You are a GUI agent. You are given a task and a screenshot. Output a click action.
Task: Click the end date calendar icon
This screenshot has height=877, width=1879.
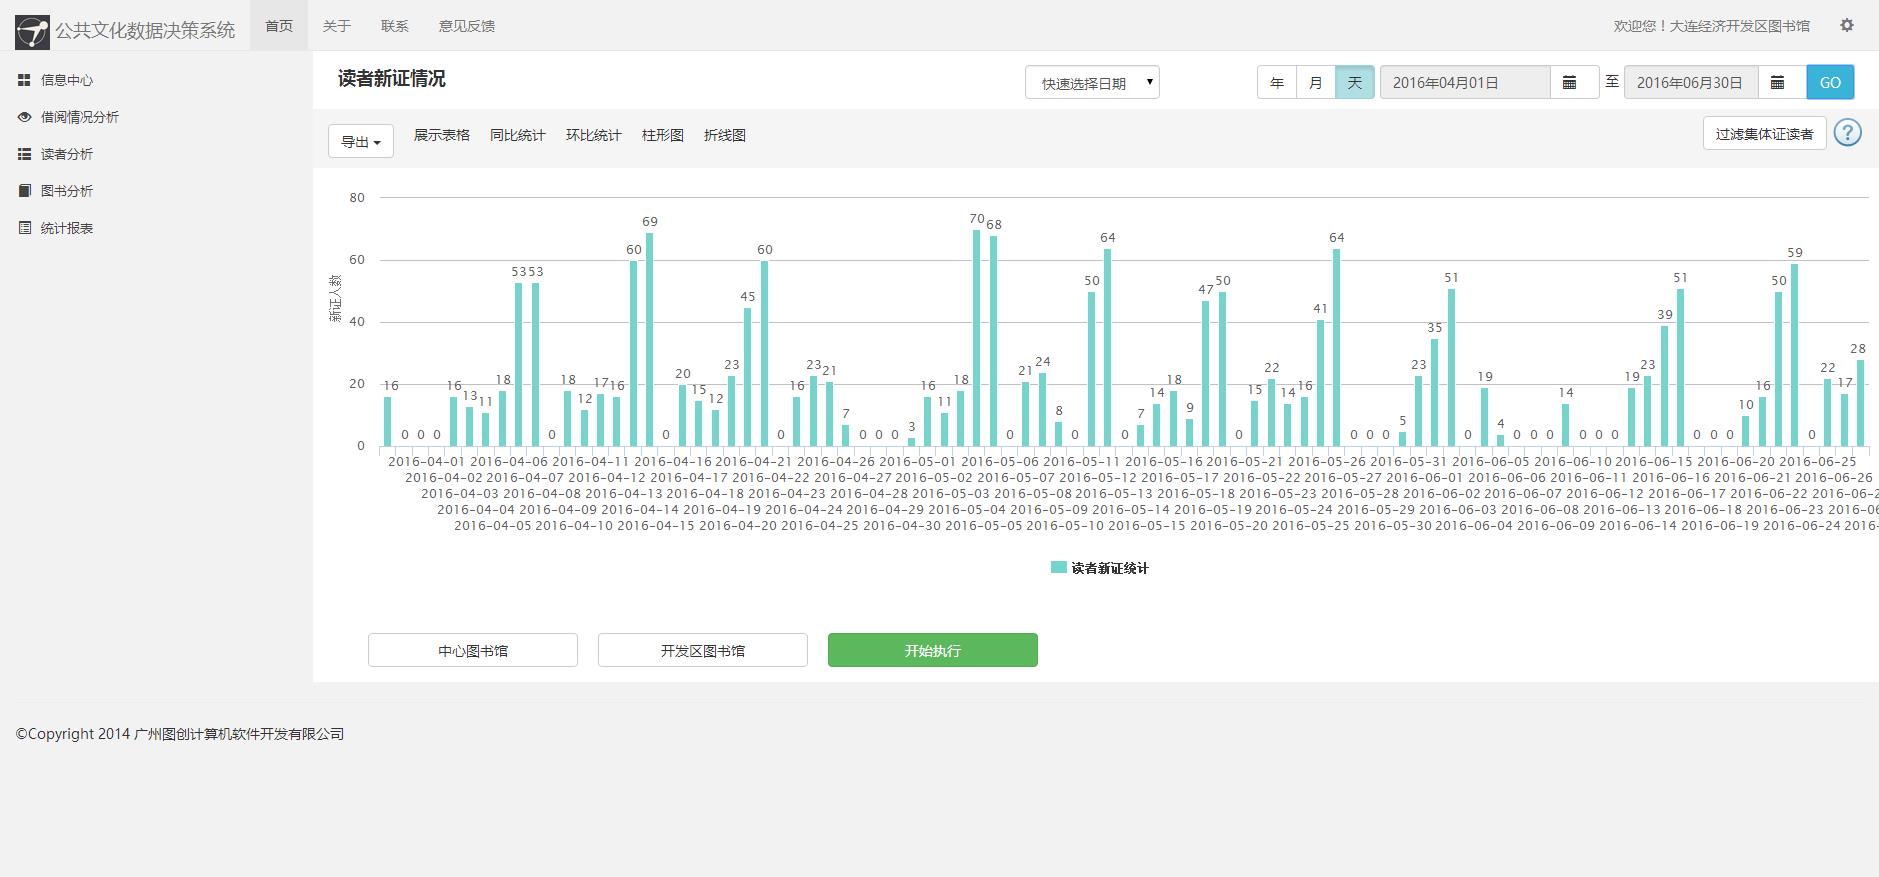(x=1778, y=82)
